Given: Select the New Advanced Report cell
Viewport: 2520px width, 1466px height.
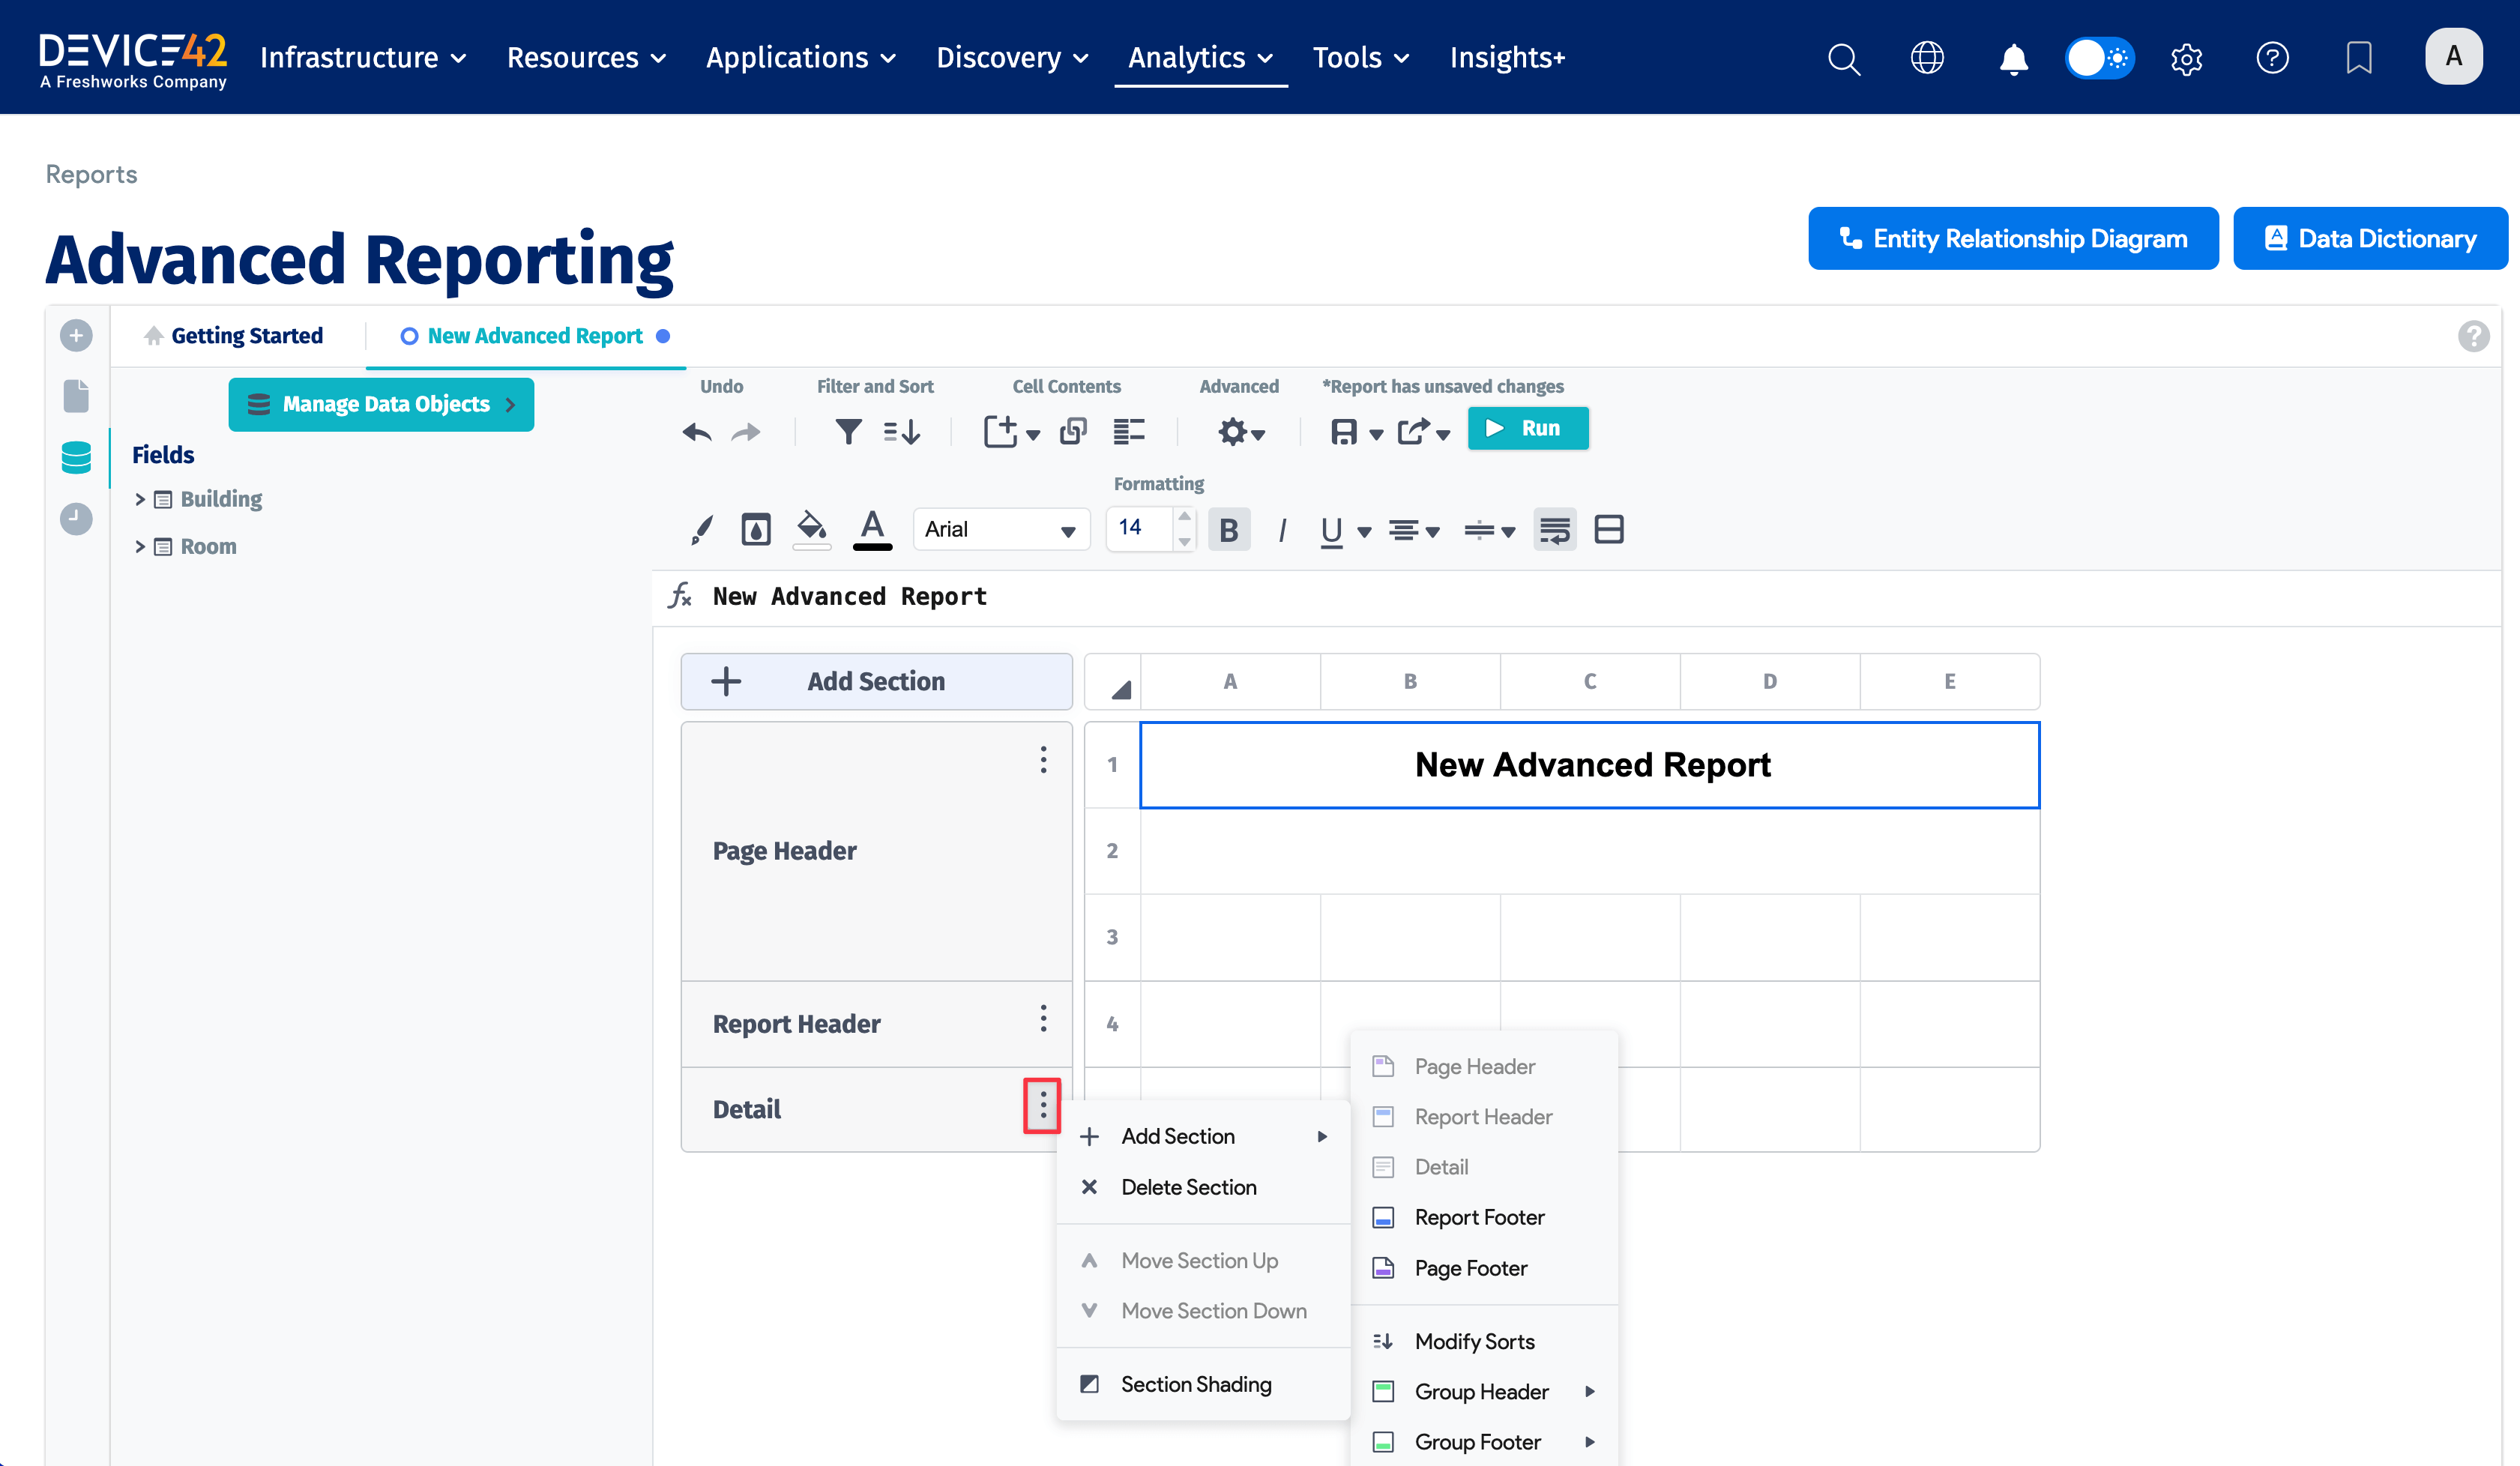Looking at the screenshot, I should click(x=1590, y=765).
